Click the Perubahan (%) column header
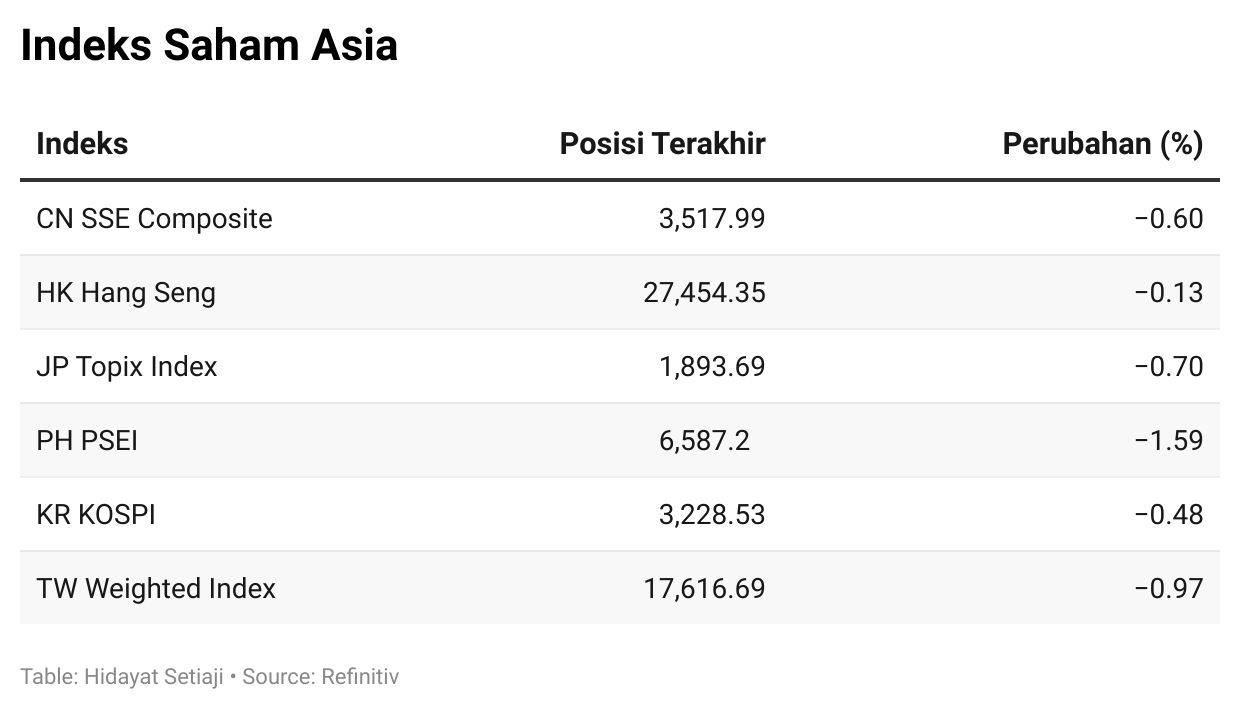Image resolution: width=1240 pixels, height=710 pixels. tap(1103, 144)
